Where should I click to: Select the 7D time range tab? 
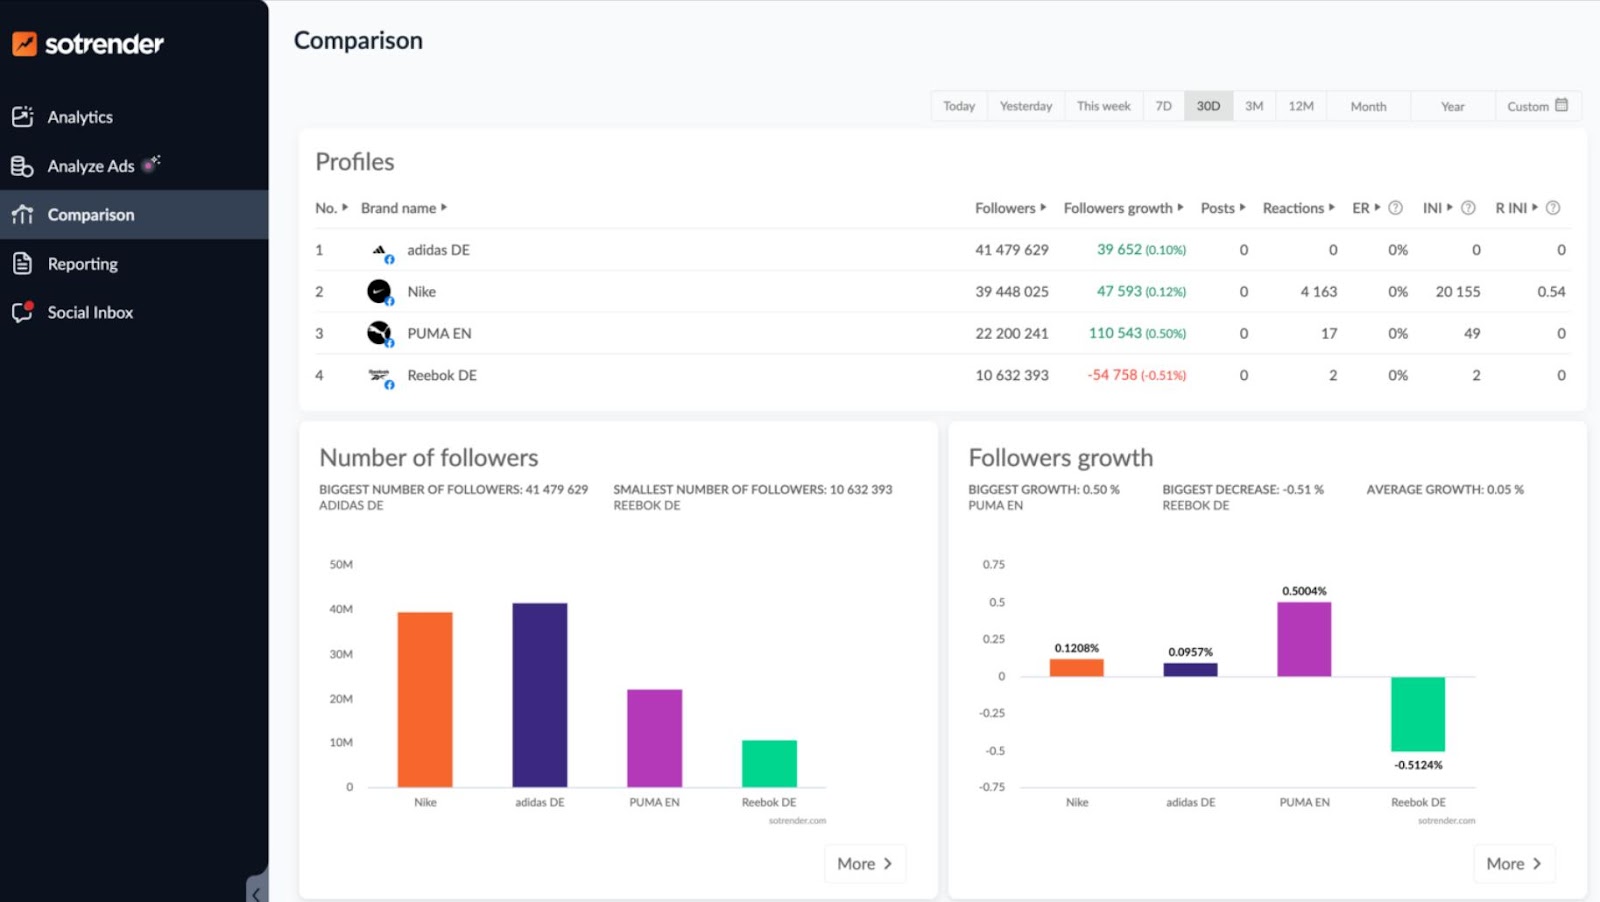click(1163, 106)
